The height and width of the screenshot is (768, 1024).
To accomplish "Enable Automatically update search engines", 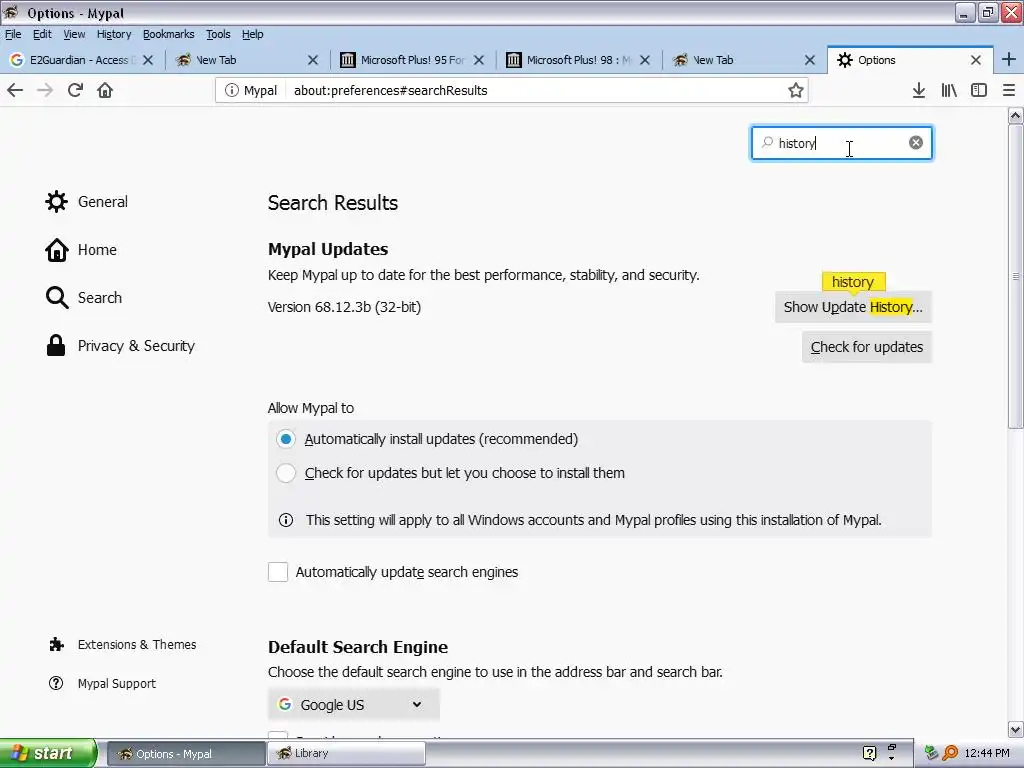I will click(278, 572).
